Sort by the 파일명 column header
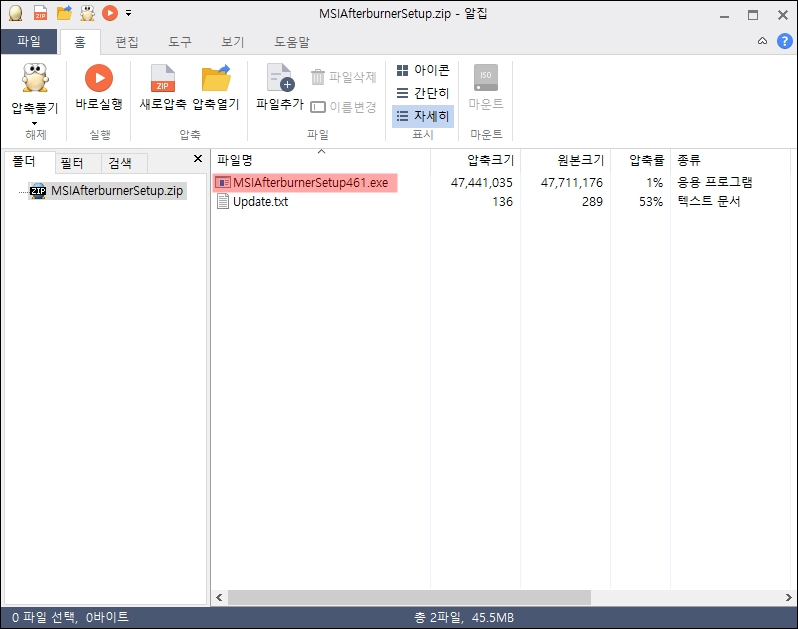The image size is (798, 629). (321, 160)
